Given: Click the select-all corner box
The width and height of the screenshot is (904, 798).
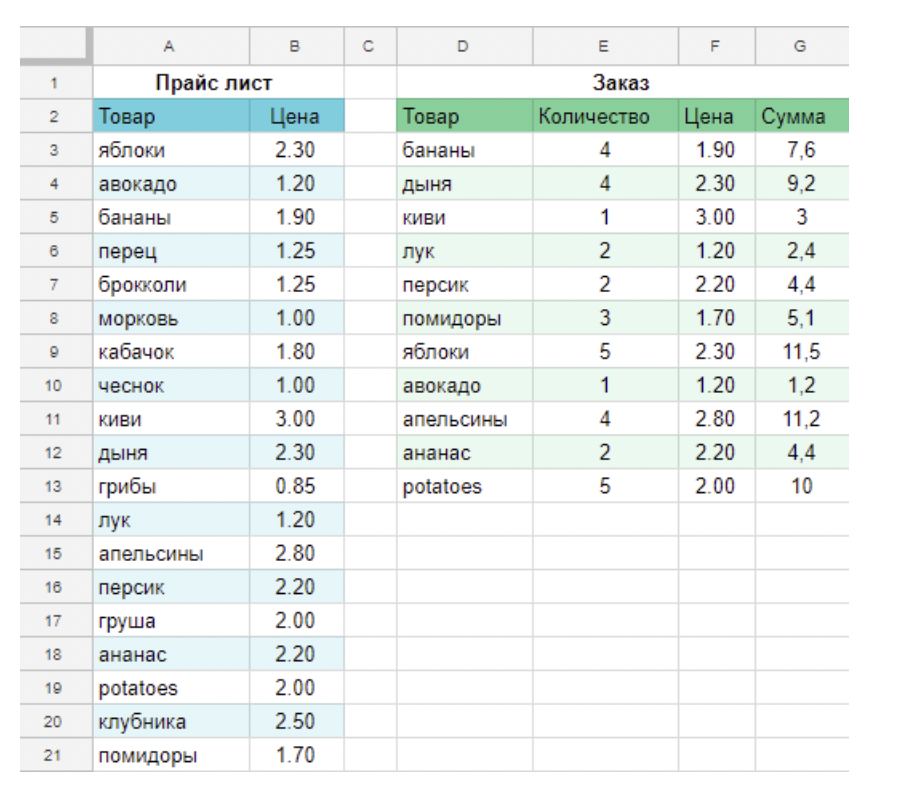Looking at the screenshot, I should (54, 46).
